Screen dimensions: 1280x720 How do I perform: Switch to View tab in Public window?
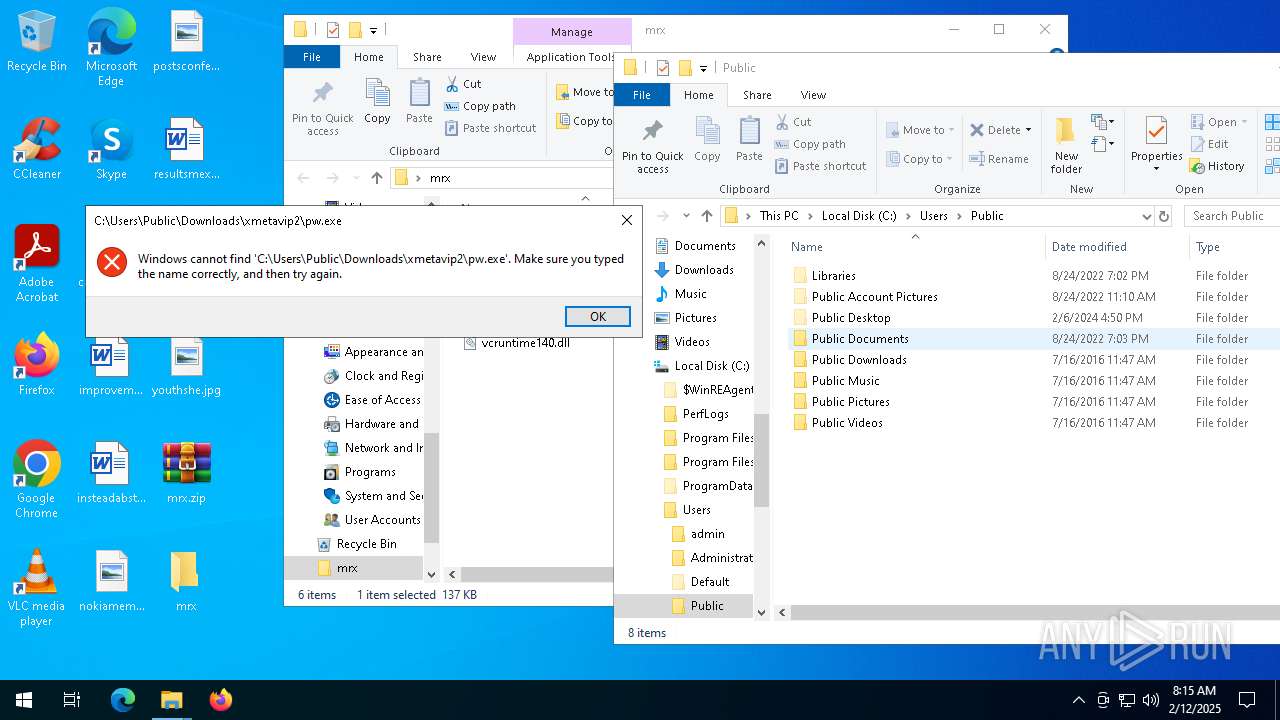pyautogui.click(x=813, y=95)
